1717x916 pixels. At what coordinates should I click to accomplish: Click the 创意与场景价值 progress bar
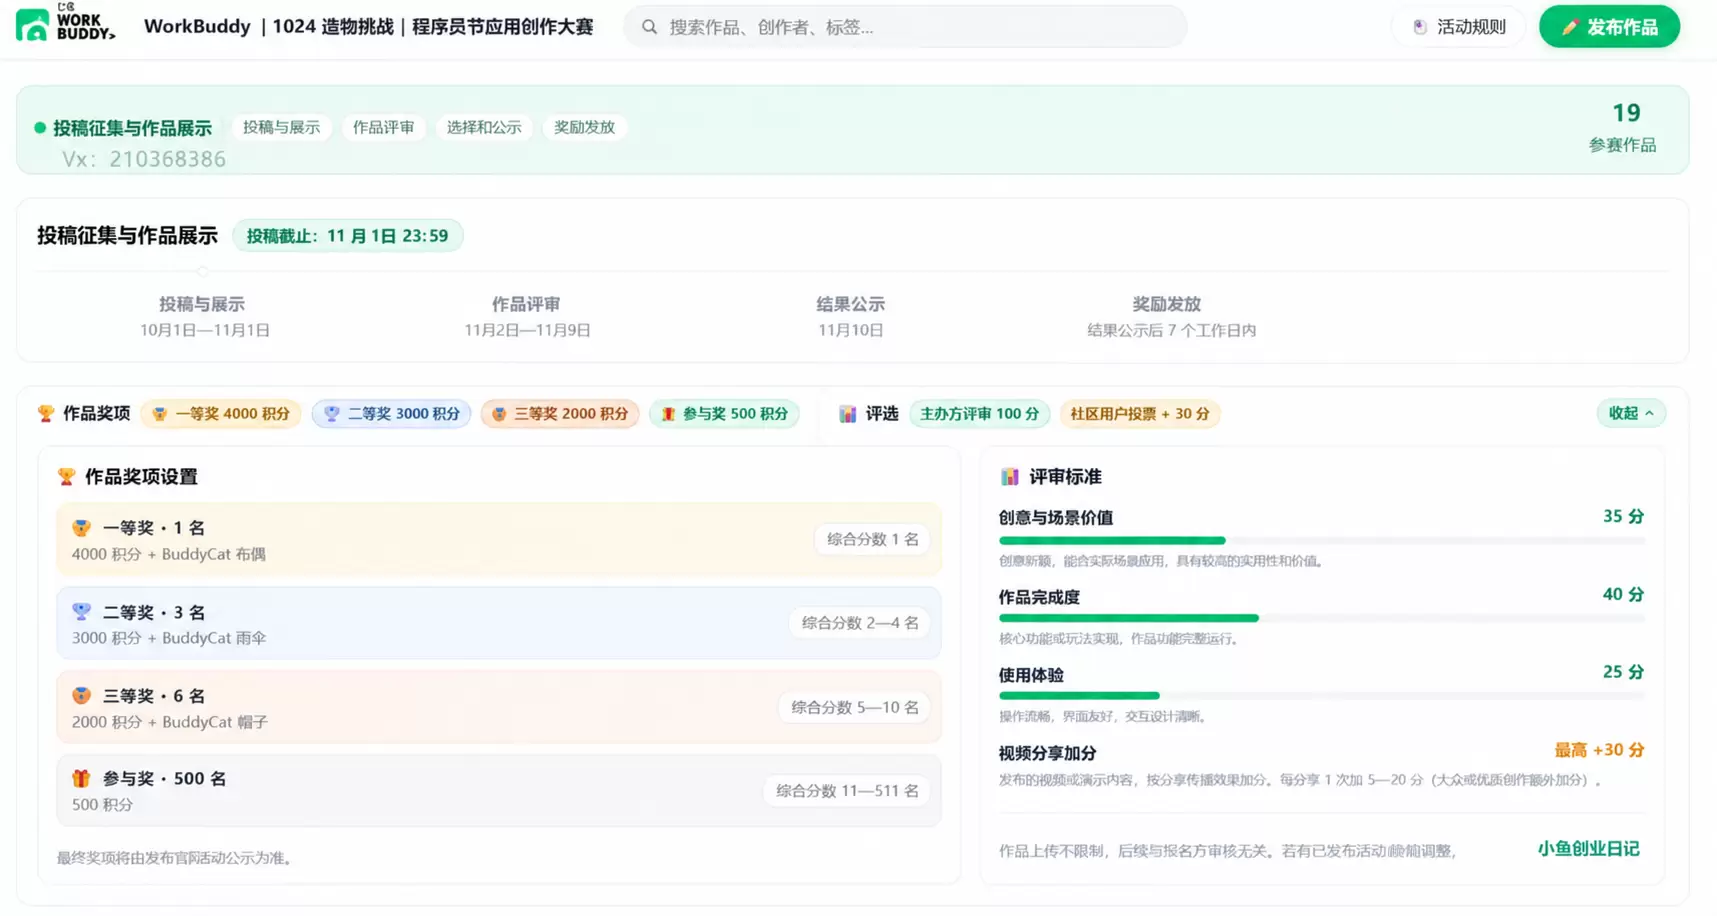[1322, 540]
